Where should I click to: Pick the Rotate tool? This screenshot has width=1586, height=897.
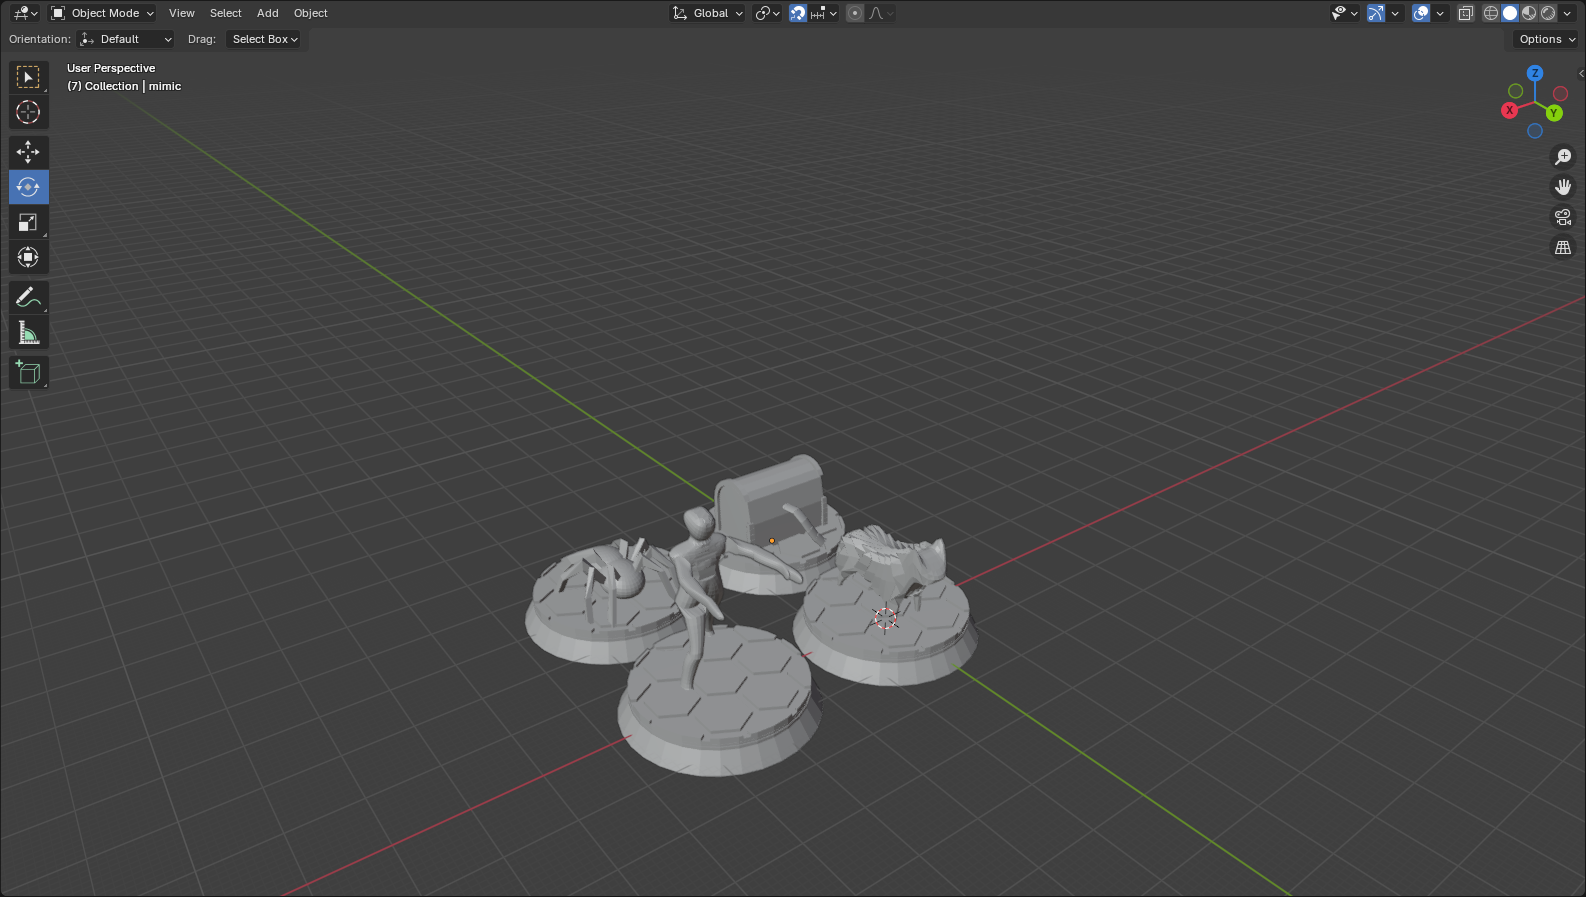pyautogui.click(x=28, y=187)
